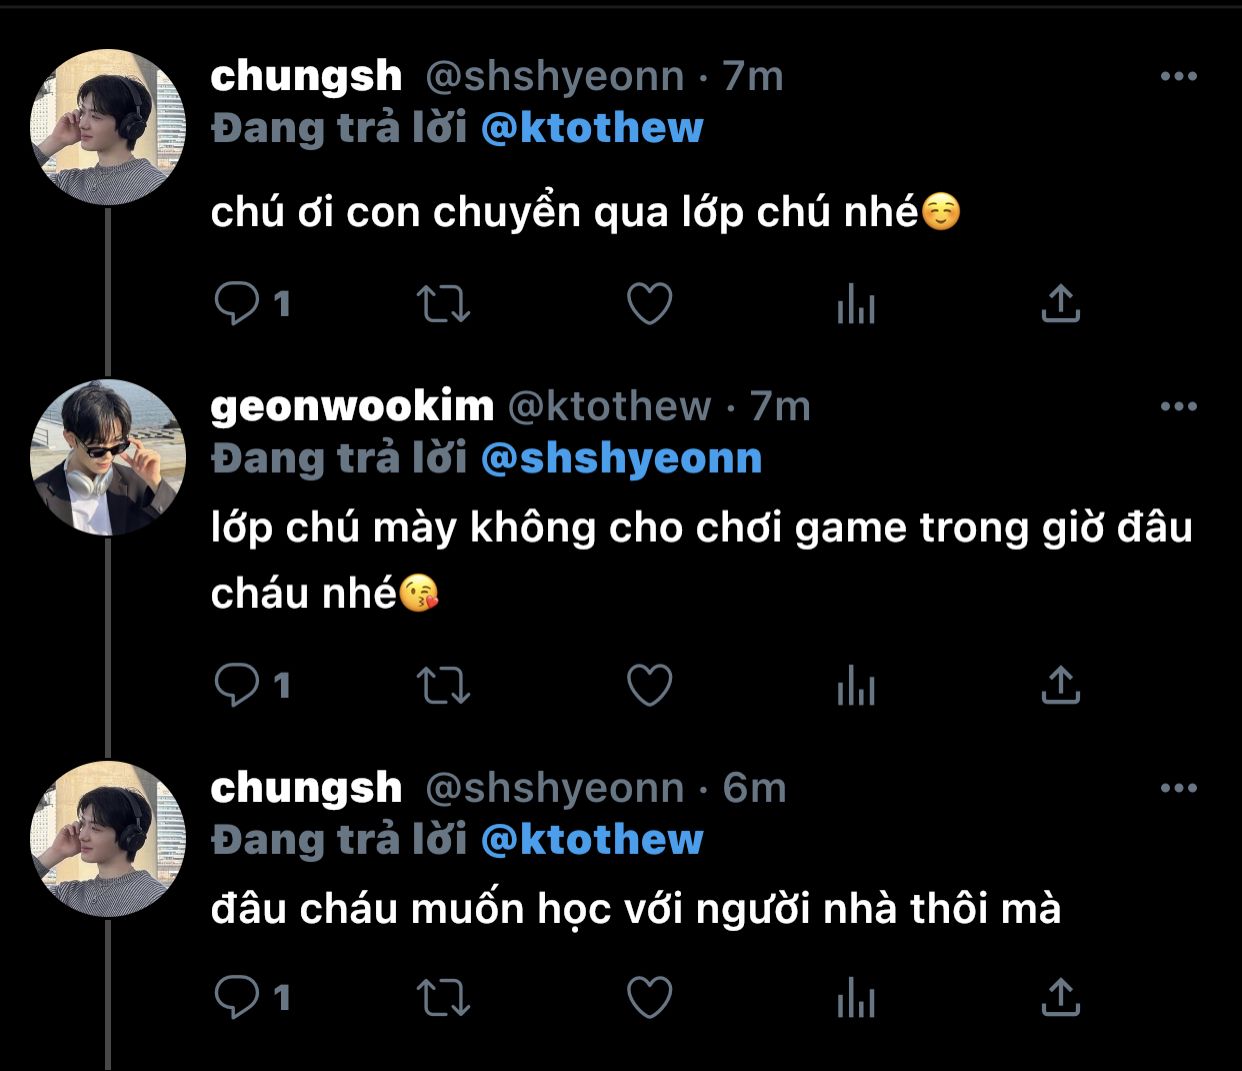The image size is (1242, 1071).
Task: Open more options on geonwookim's tweet
Action: pos(1179,406)
